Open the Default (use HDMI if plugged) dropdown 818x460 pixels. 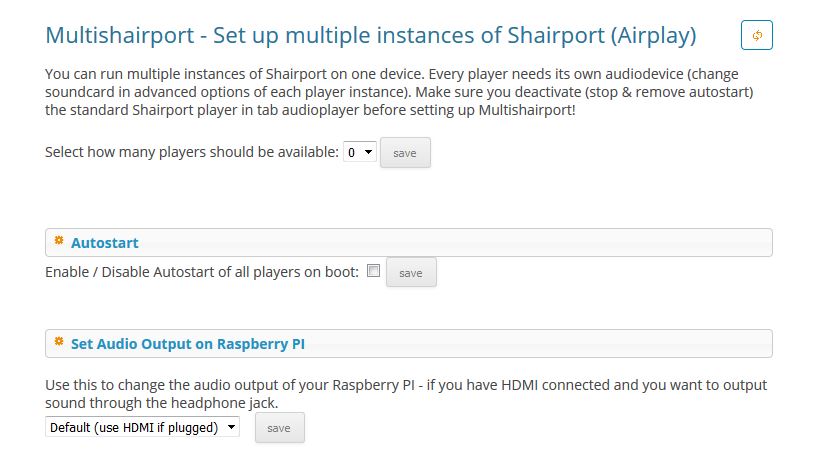(x=142, y=427)
